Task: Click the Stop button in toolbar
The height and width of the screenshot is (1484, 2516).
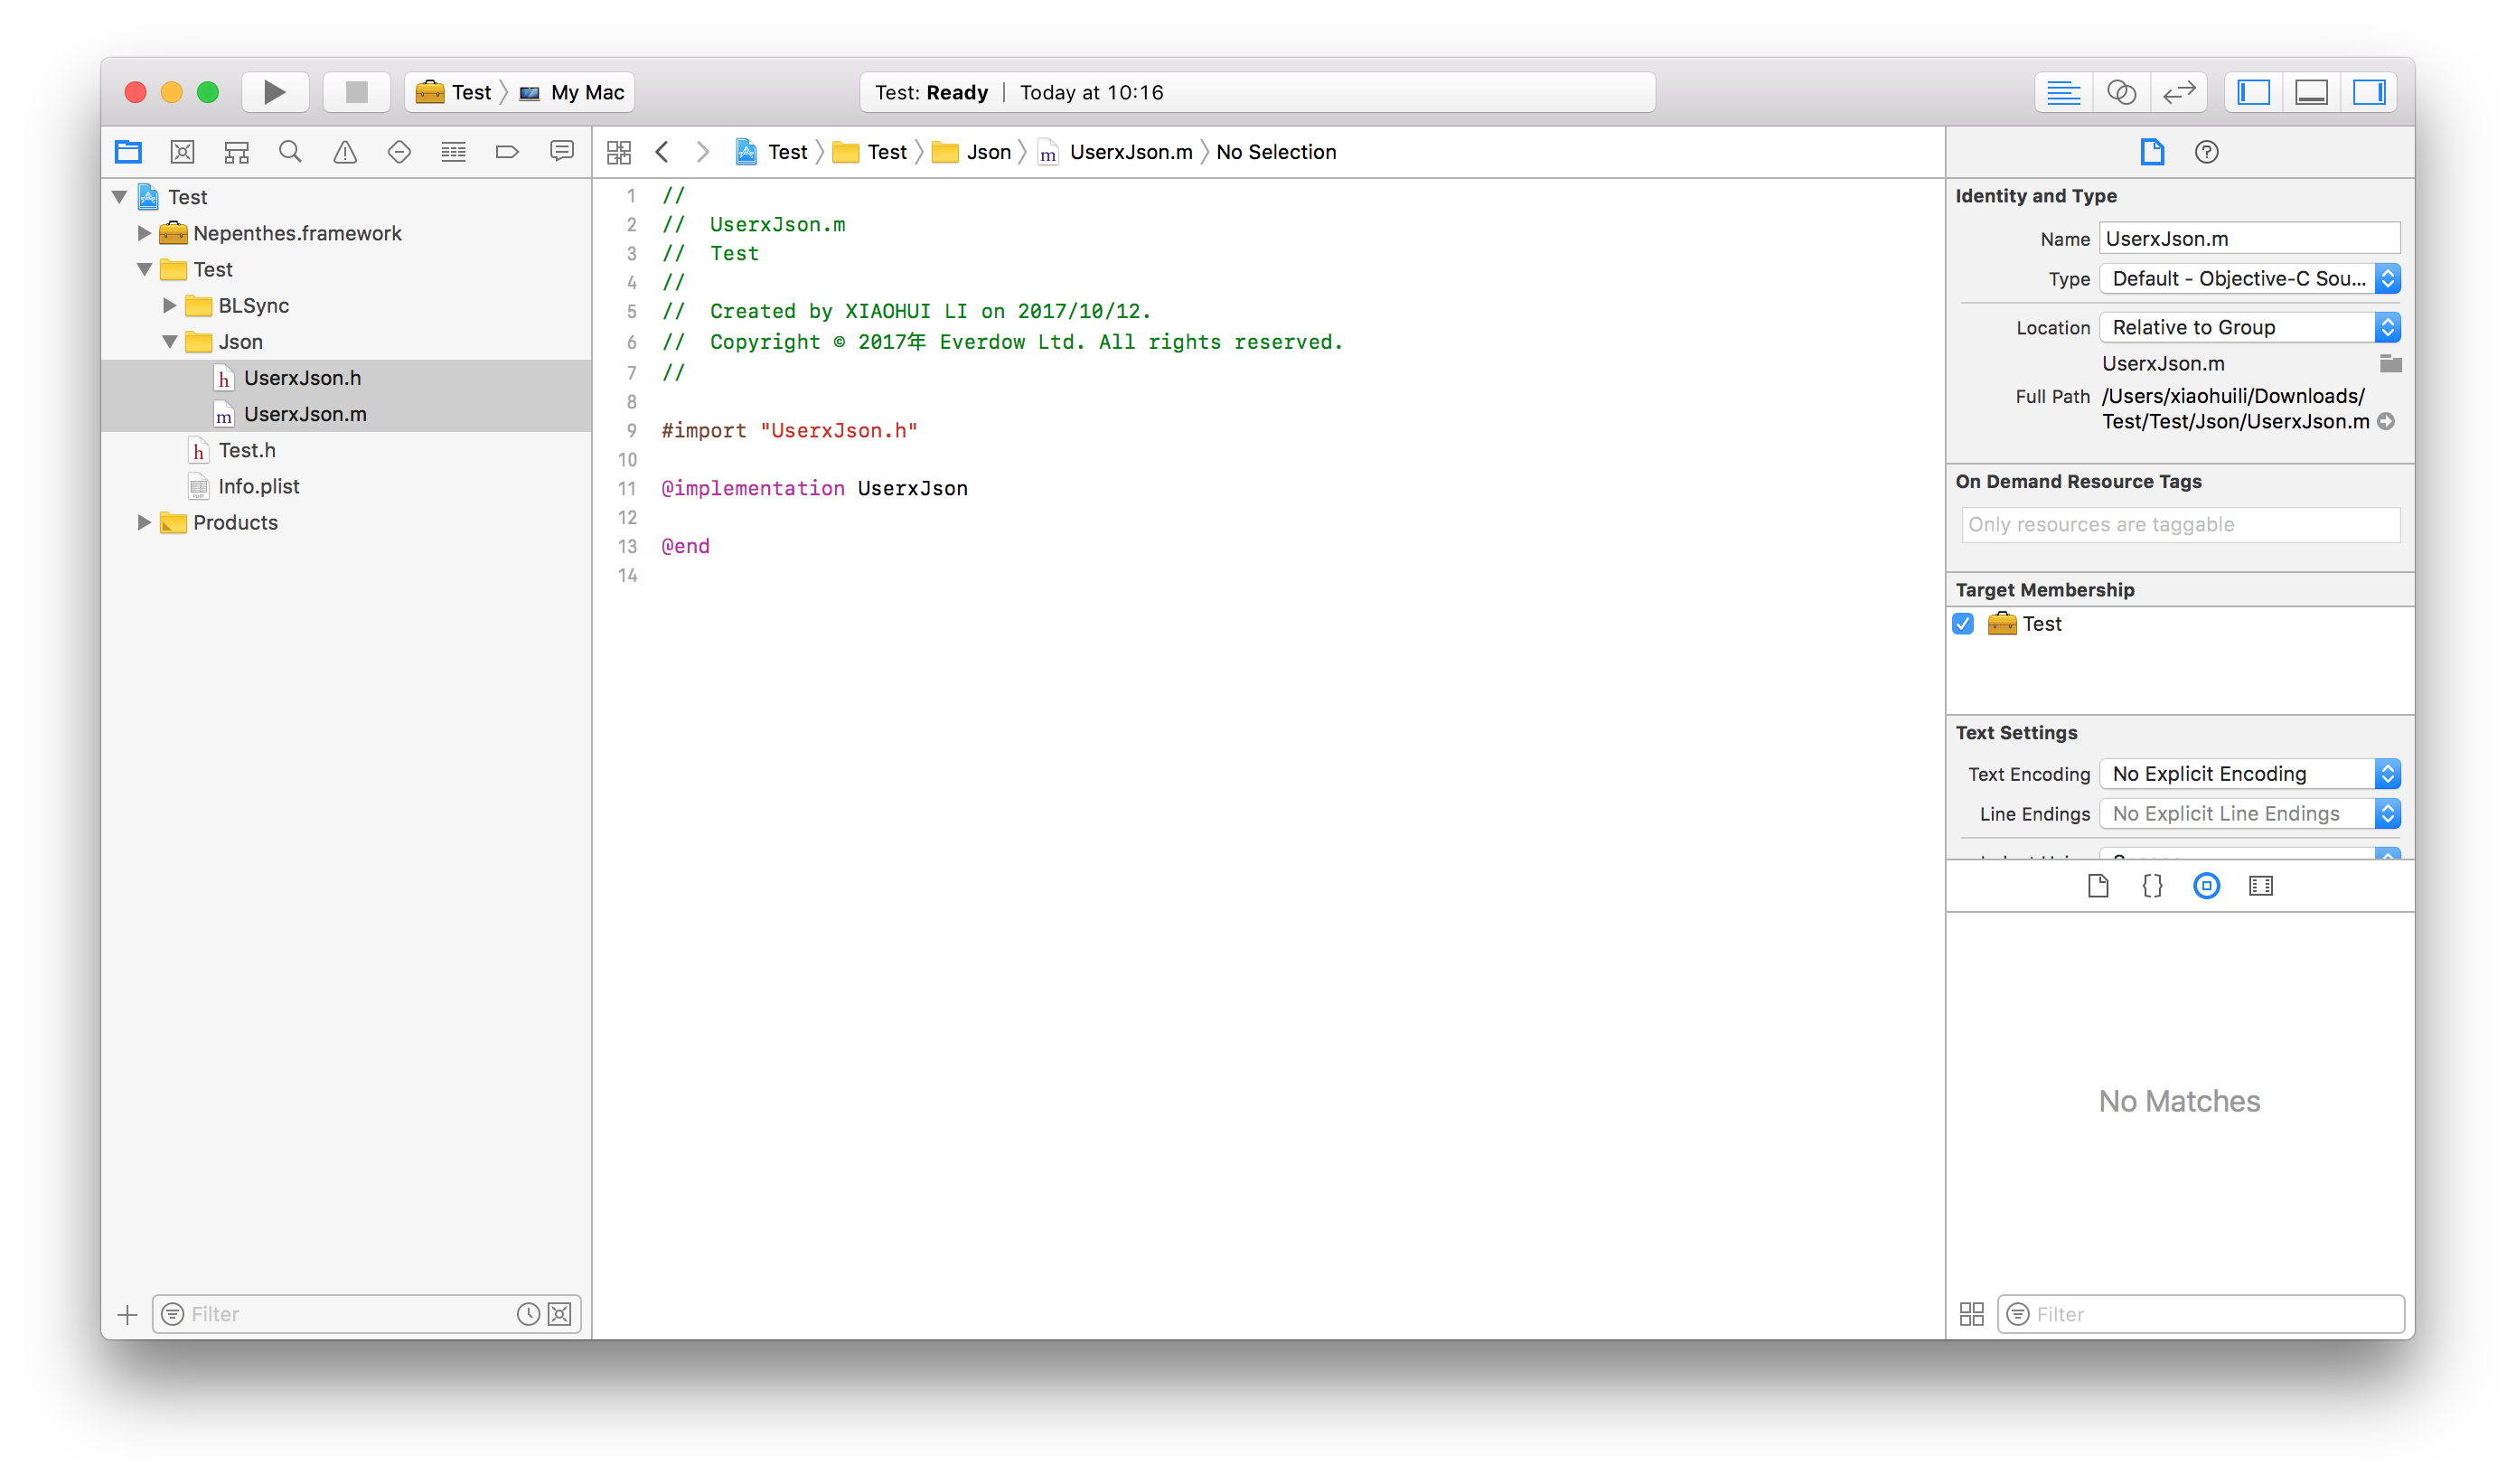Action: tap(356, 92)
